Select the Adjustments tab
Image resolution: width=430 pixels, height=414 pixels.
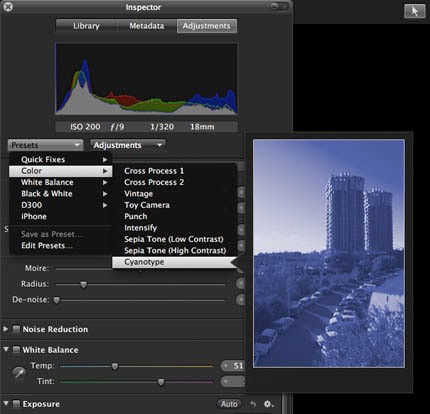coord(207,26)
